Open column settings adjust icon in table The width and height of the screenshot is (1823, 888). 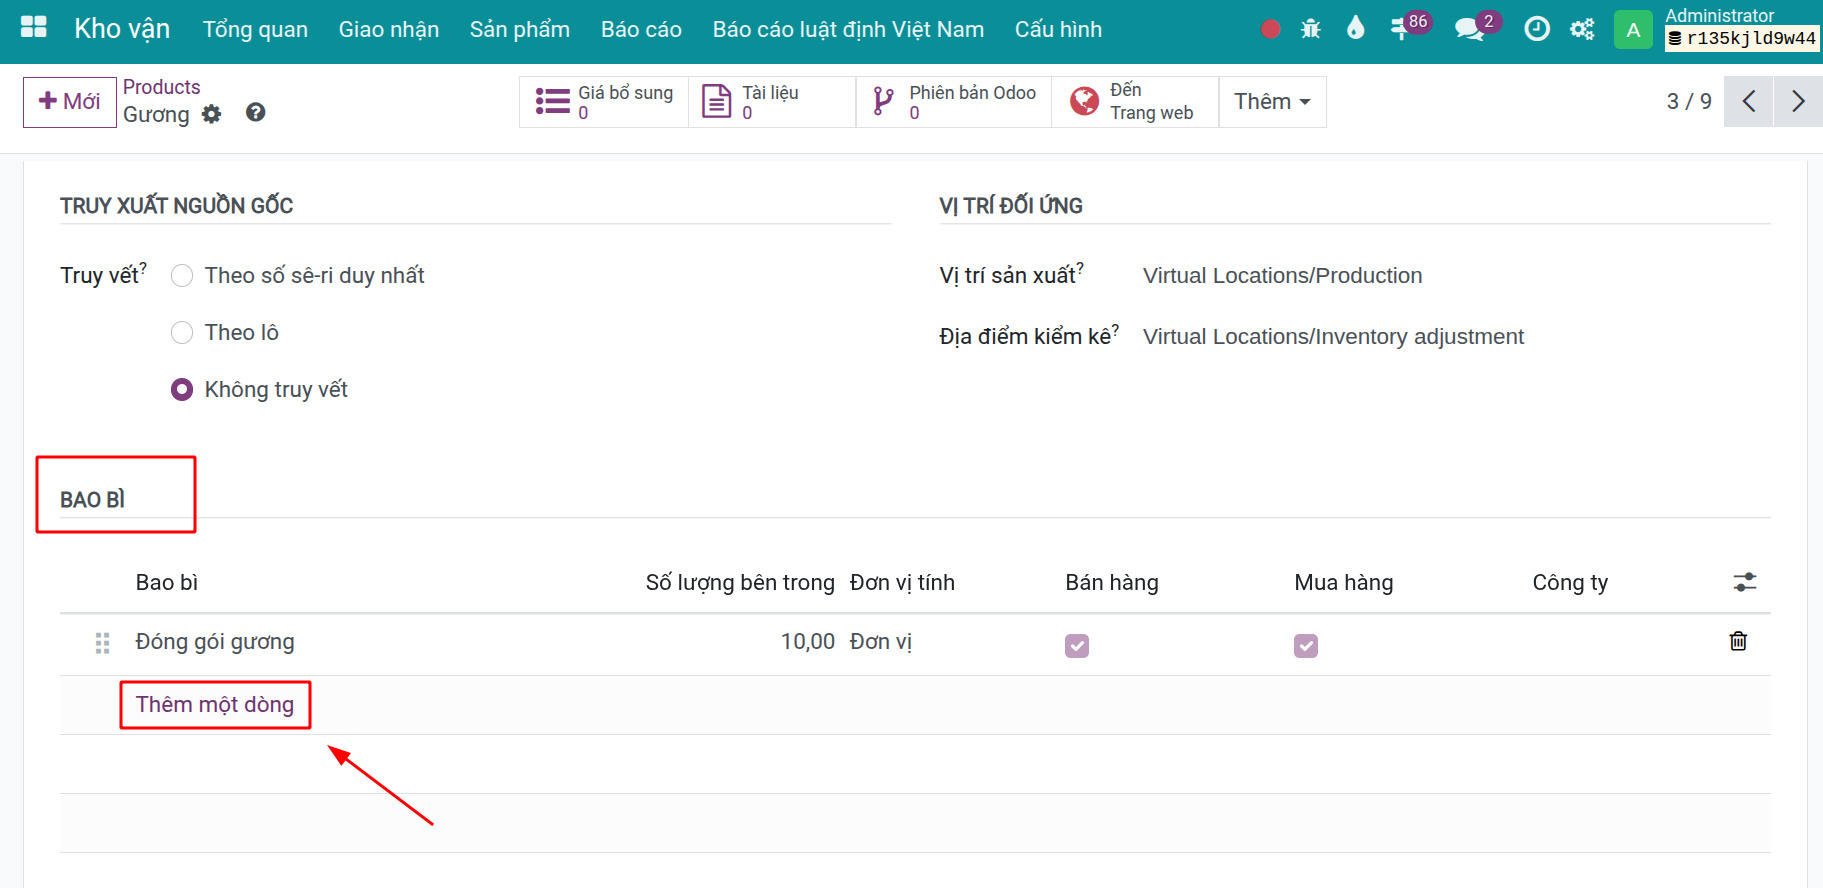pos(1744,582)
